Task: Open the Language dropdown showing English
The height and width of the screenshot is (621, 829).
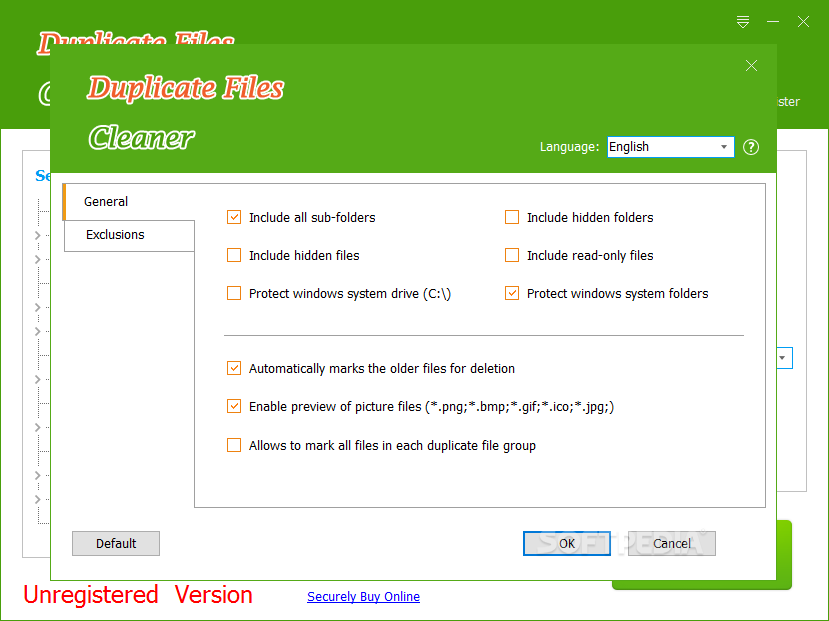Action: 670,147
